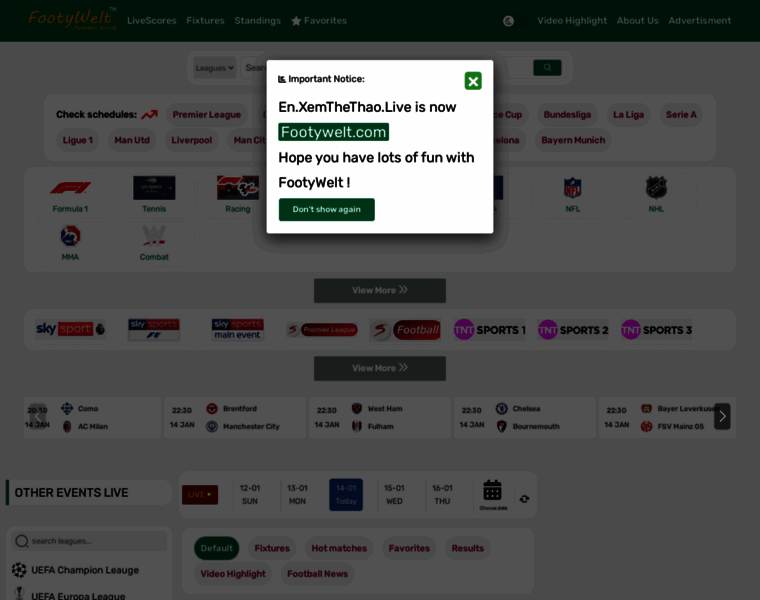Select the Results filter
Image resolution: width=760 pixels, height=600 pixels.
[x=467, y=548]
